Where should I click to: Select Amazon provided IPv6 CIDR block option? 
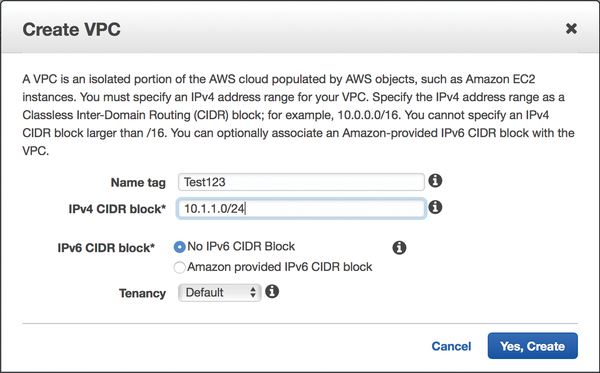(x=179, y=267)
